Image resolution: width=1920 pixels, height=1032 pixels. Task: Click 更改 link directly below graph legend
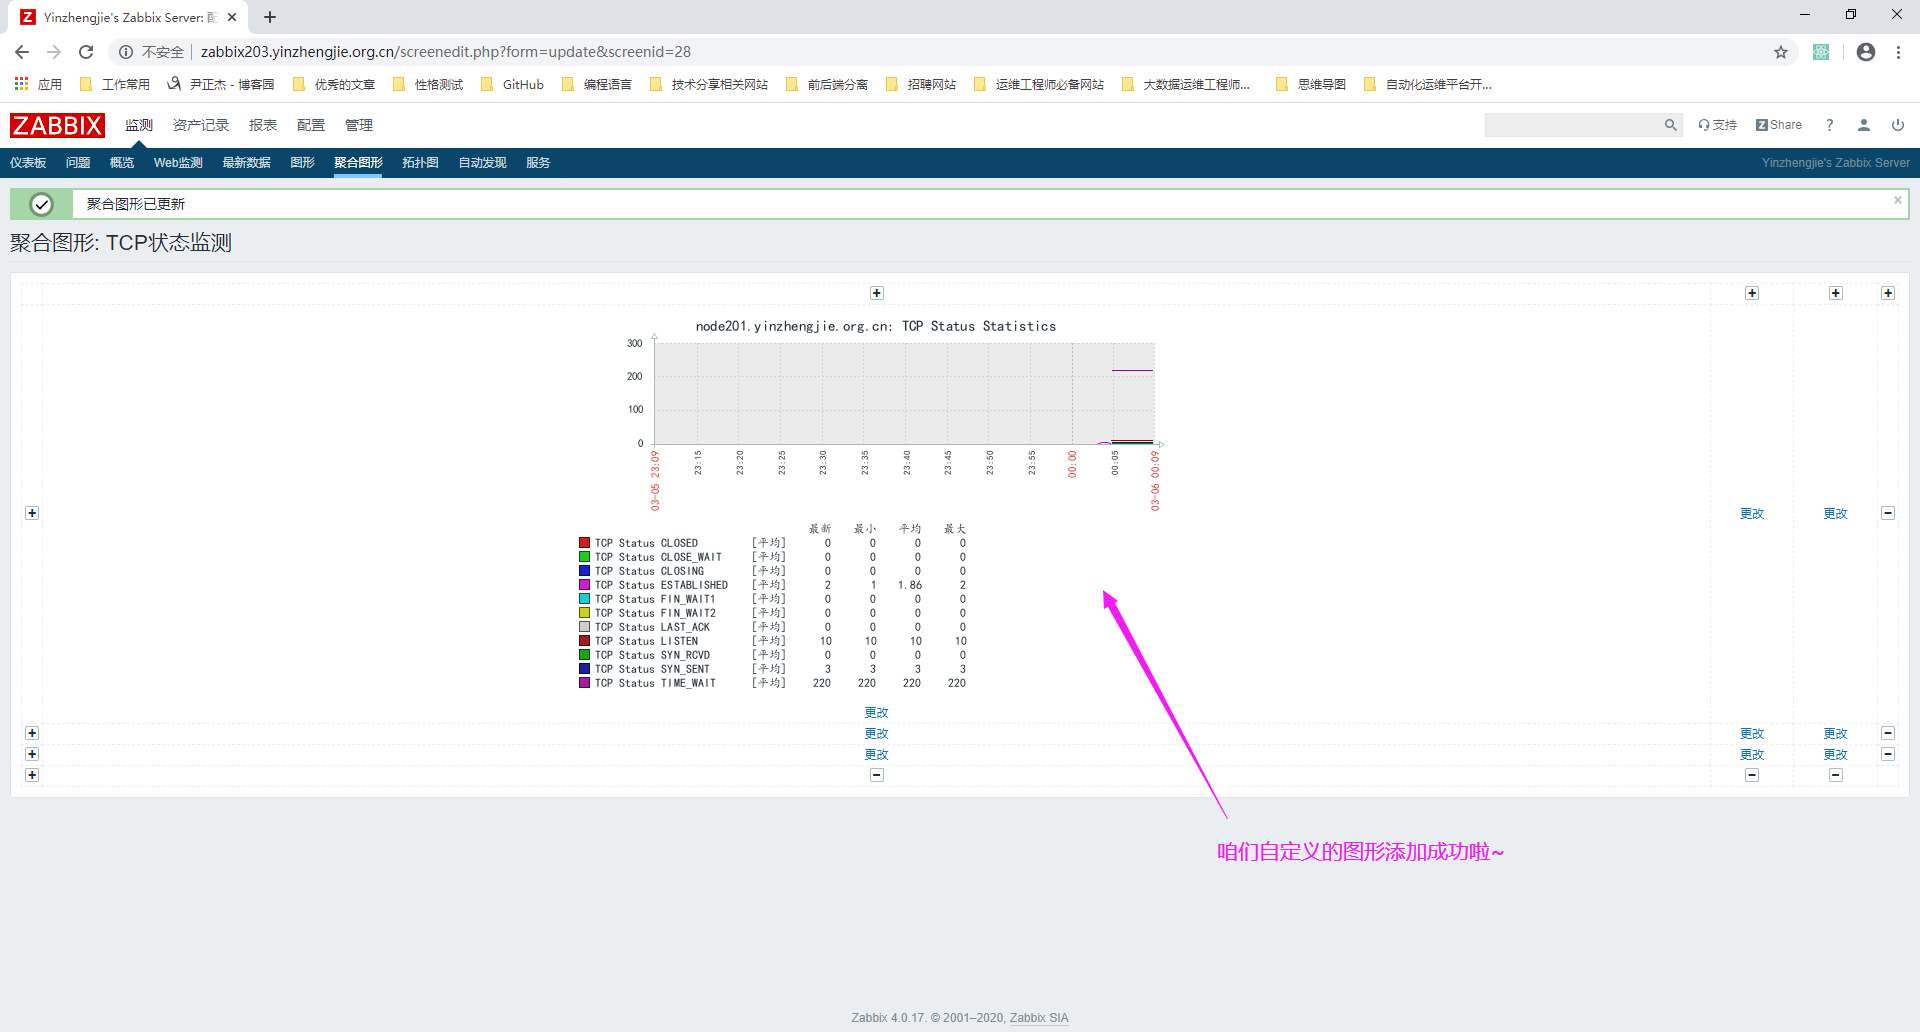(x=877, y=712)
